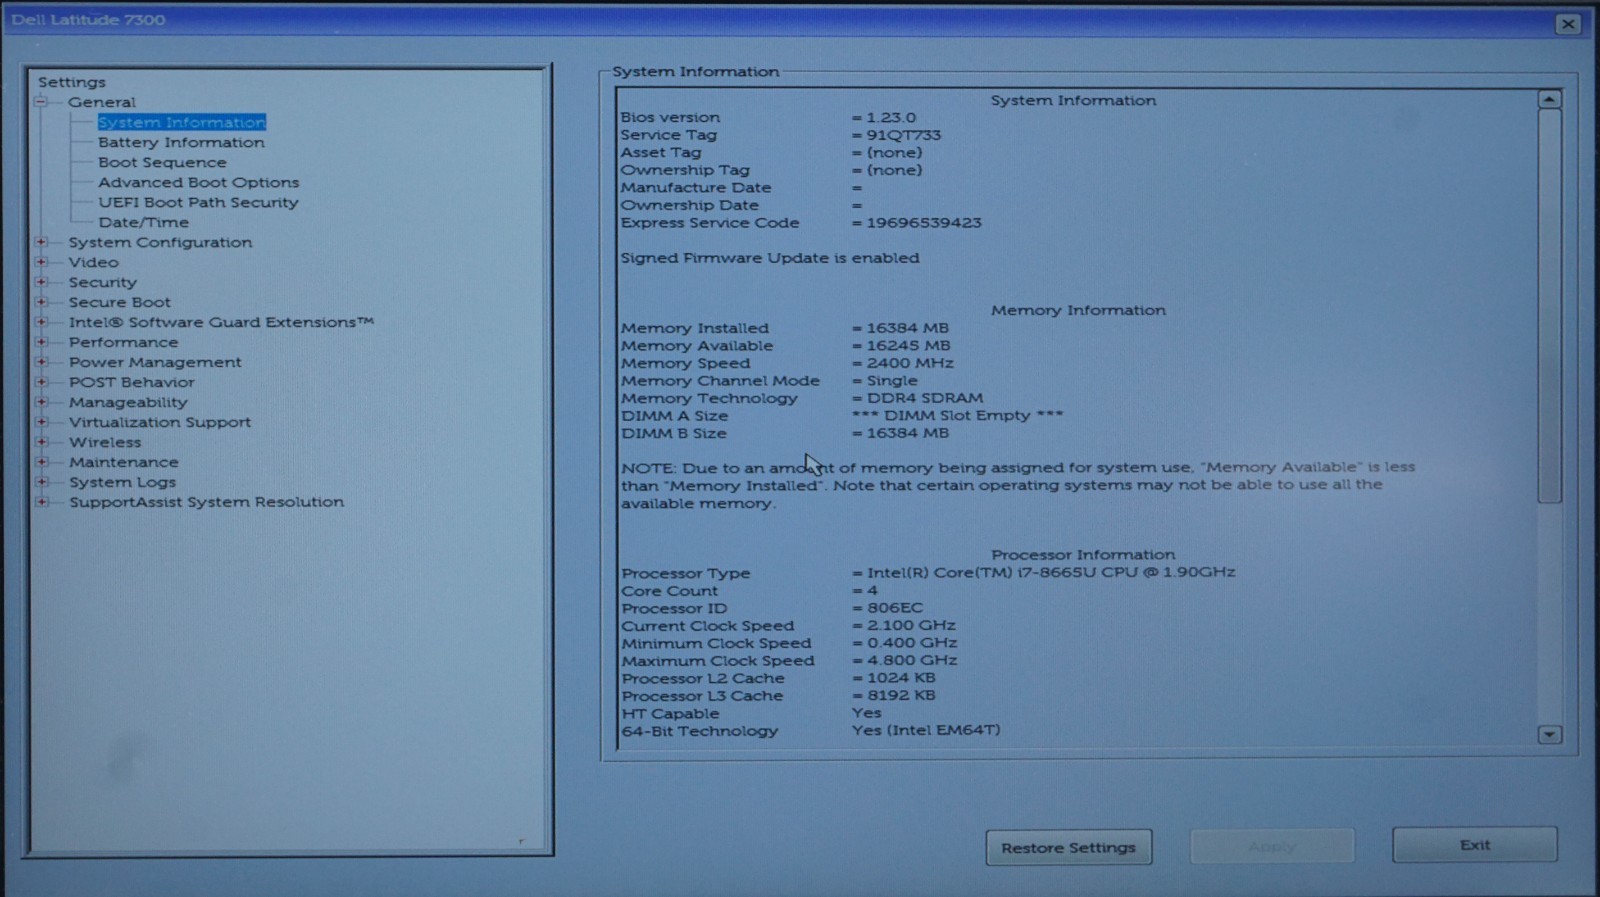Open Battery Information page
Screen dimensions: 1600x897
181,142
